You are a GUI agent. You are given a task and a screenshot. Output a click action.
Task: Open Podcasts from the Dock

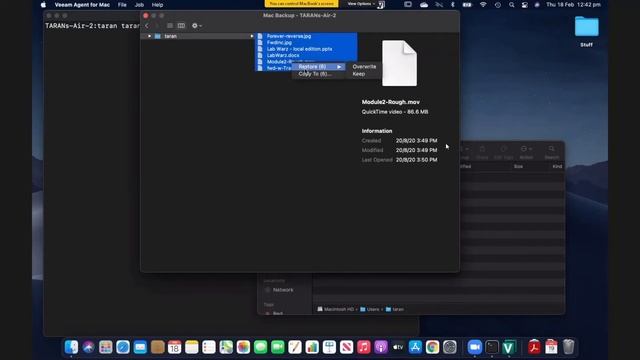381,347
